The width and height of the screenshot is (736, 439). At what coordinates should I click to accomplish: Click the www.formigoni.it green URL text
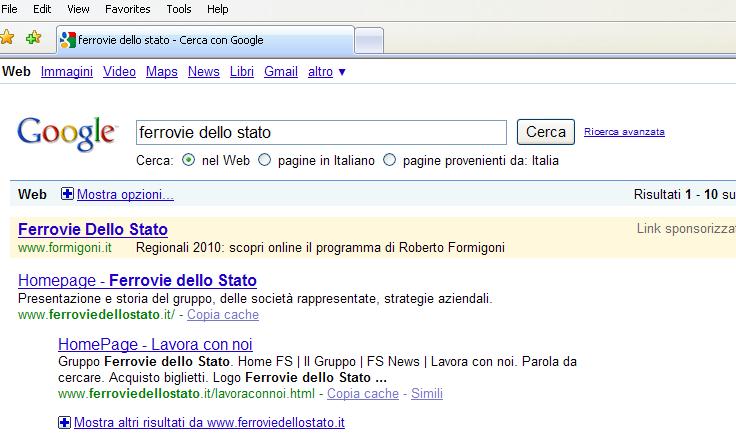click(x=65, y=247)
